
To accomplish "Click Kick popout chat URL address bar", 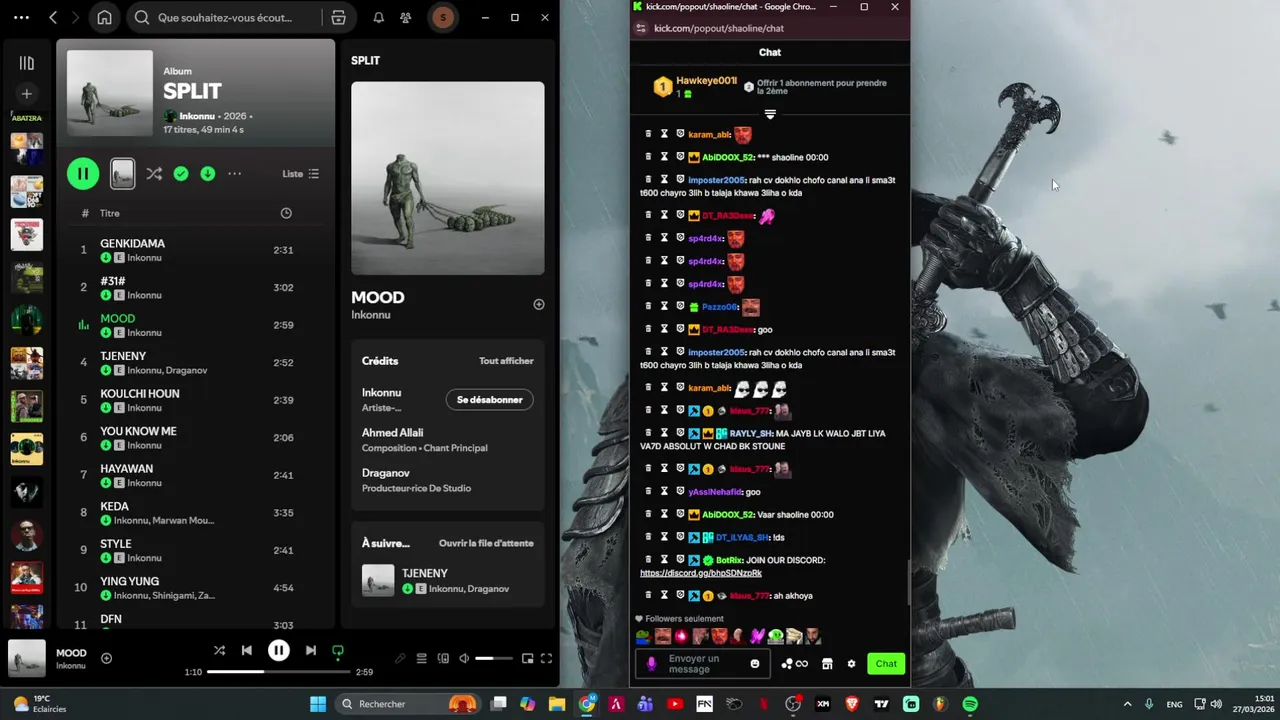I will [718, 28].
